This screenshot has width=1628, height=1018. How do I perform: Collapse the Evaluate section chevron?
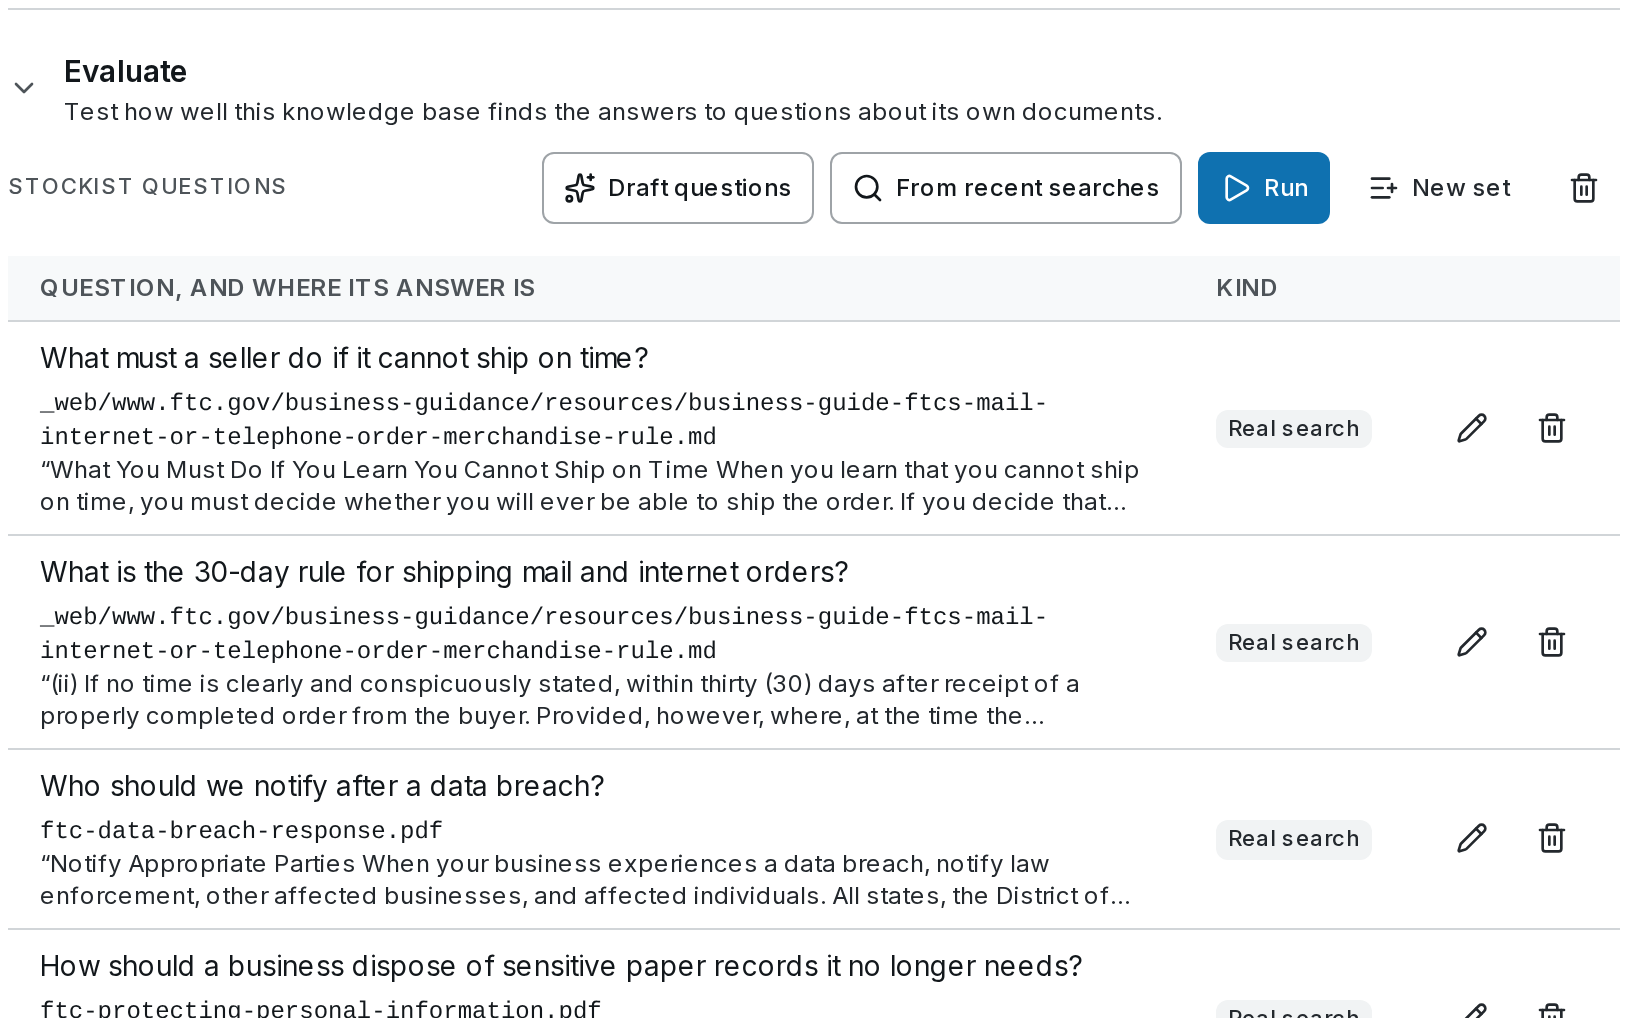[x=24, y=88]
